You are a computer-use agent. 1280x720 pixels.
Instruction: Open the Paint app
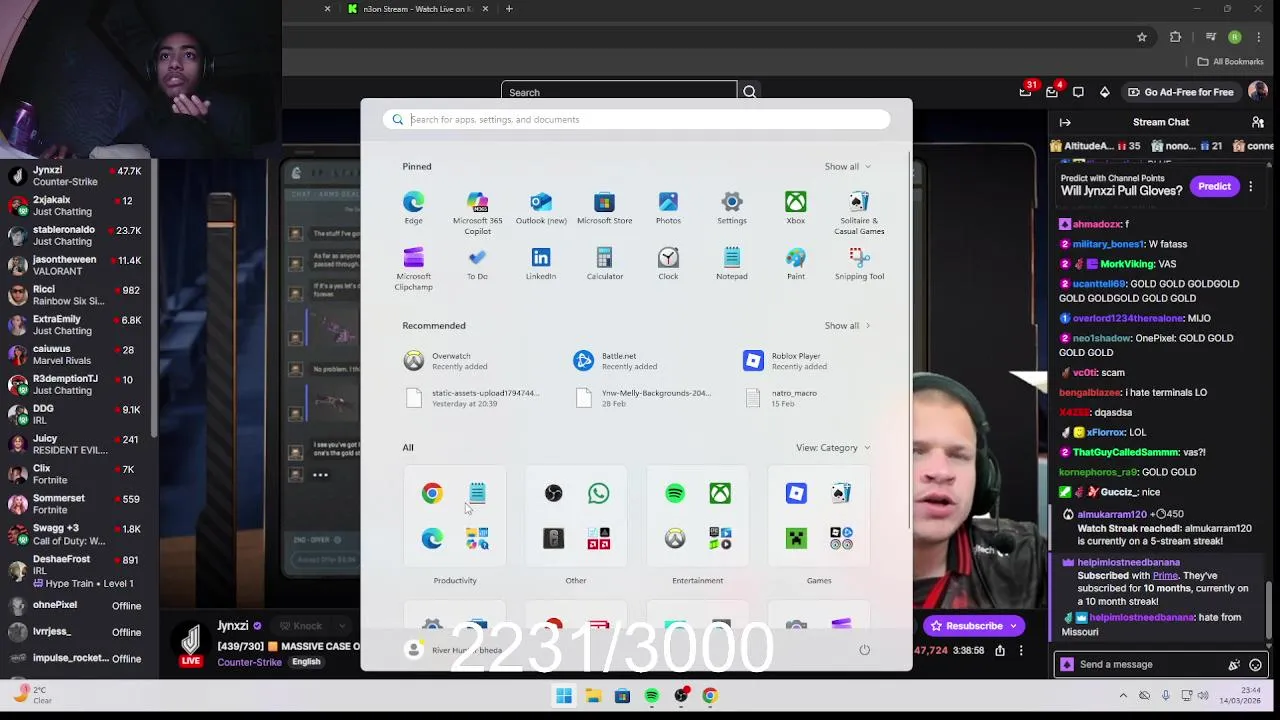tap(795, 264)
